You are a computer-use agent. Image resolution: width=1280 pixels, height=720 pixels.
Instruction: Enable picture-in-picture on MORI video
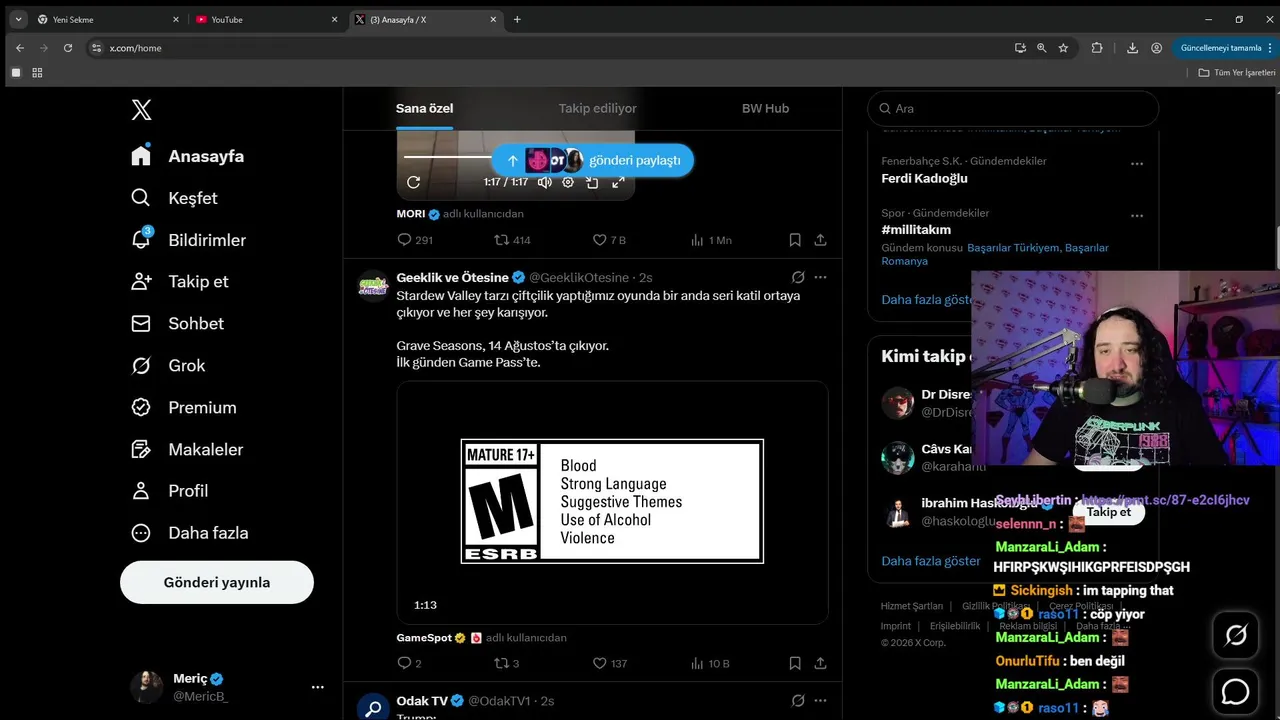coord(592,182)
